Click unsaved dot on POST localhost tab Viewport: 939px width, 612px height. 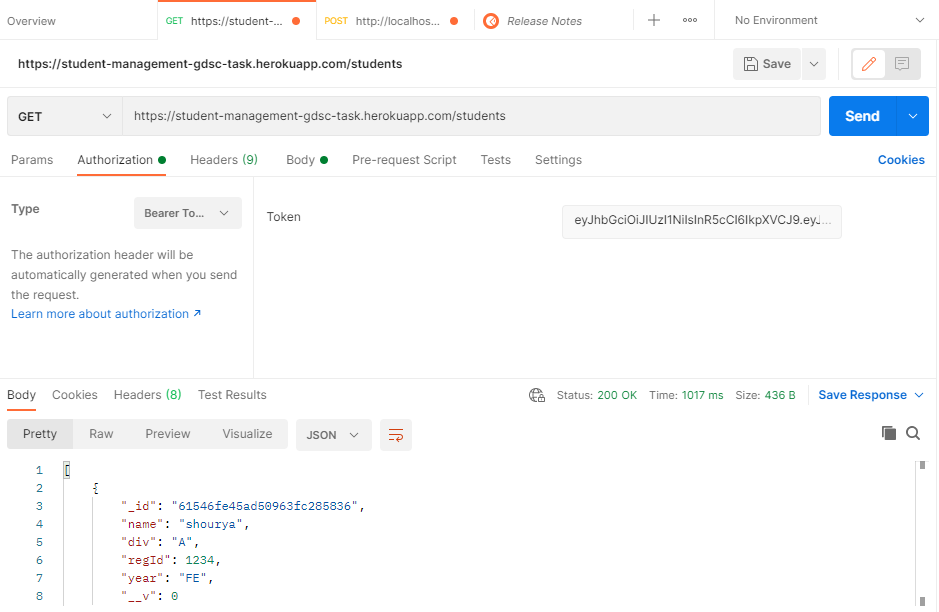coord(454,21)
